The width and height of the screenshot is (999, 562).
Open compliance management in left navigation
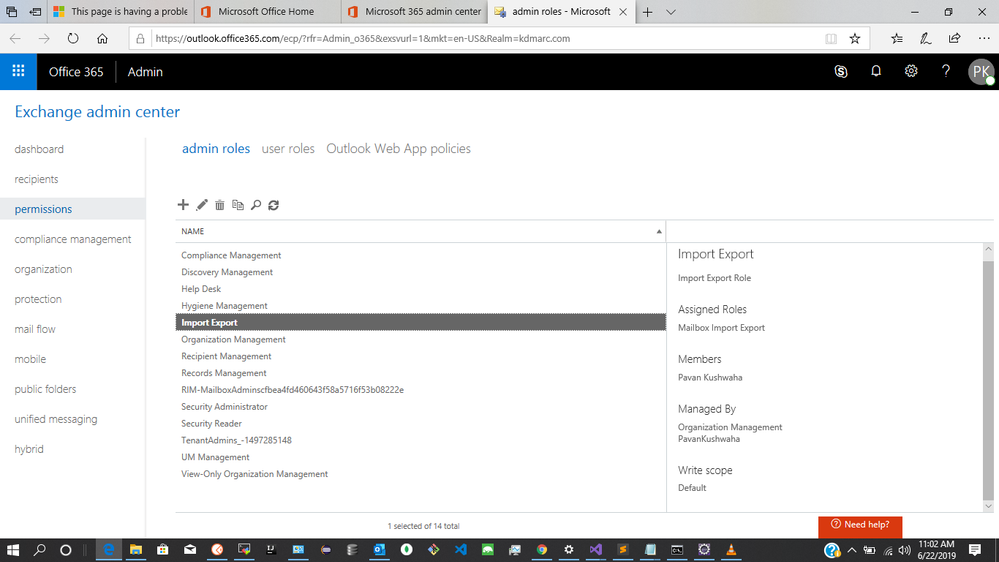pos(73,239)
